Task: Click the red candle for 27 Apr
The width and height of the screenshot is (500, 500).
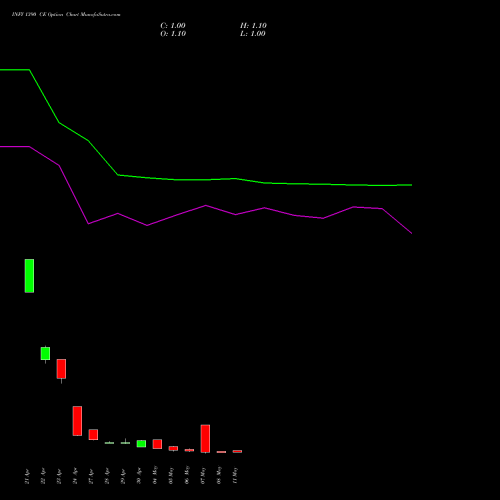Action: point(93,435)
